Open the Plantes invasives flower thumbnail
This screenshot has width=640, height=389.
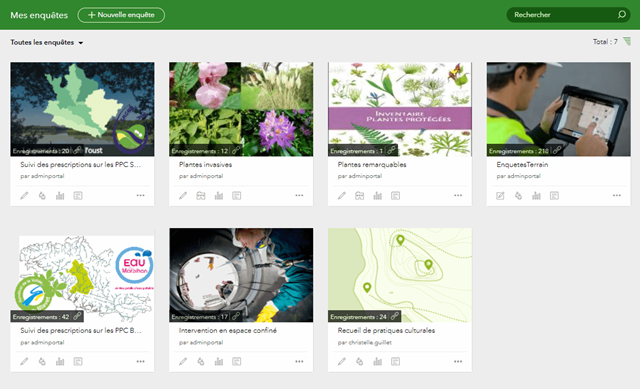coord(241,109)
